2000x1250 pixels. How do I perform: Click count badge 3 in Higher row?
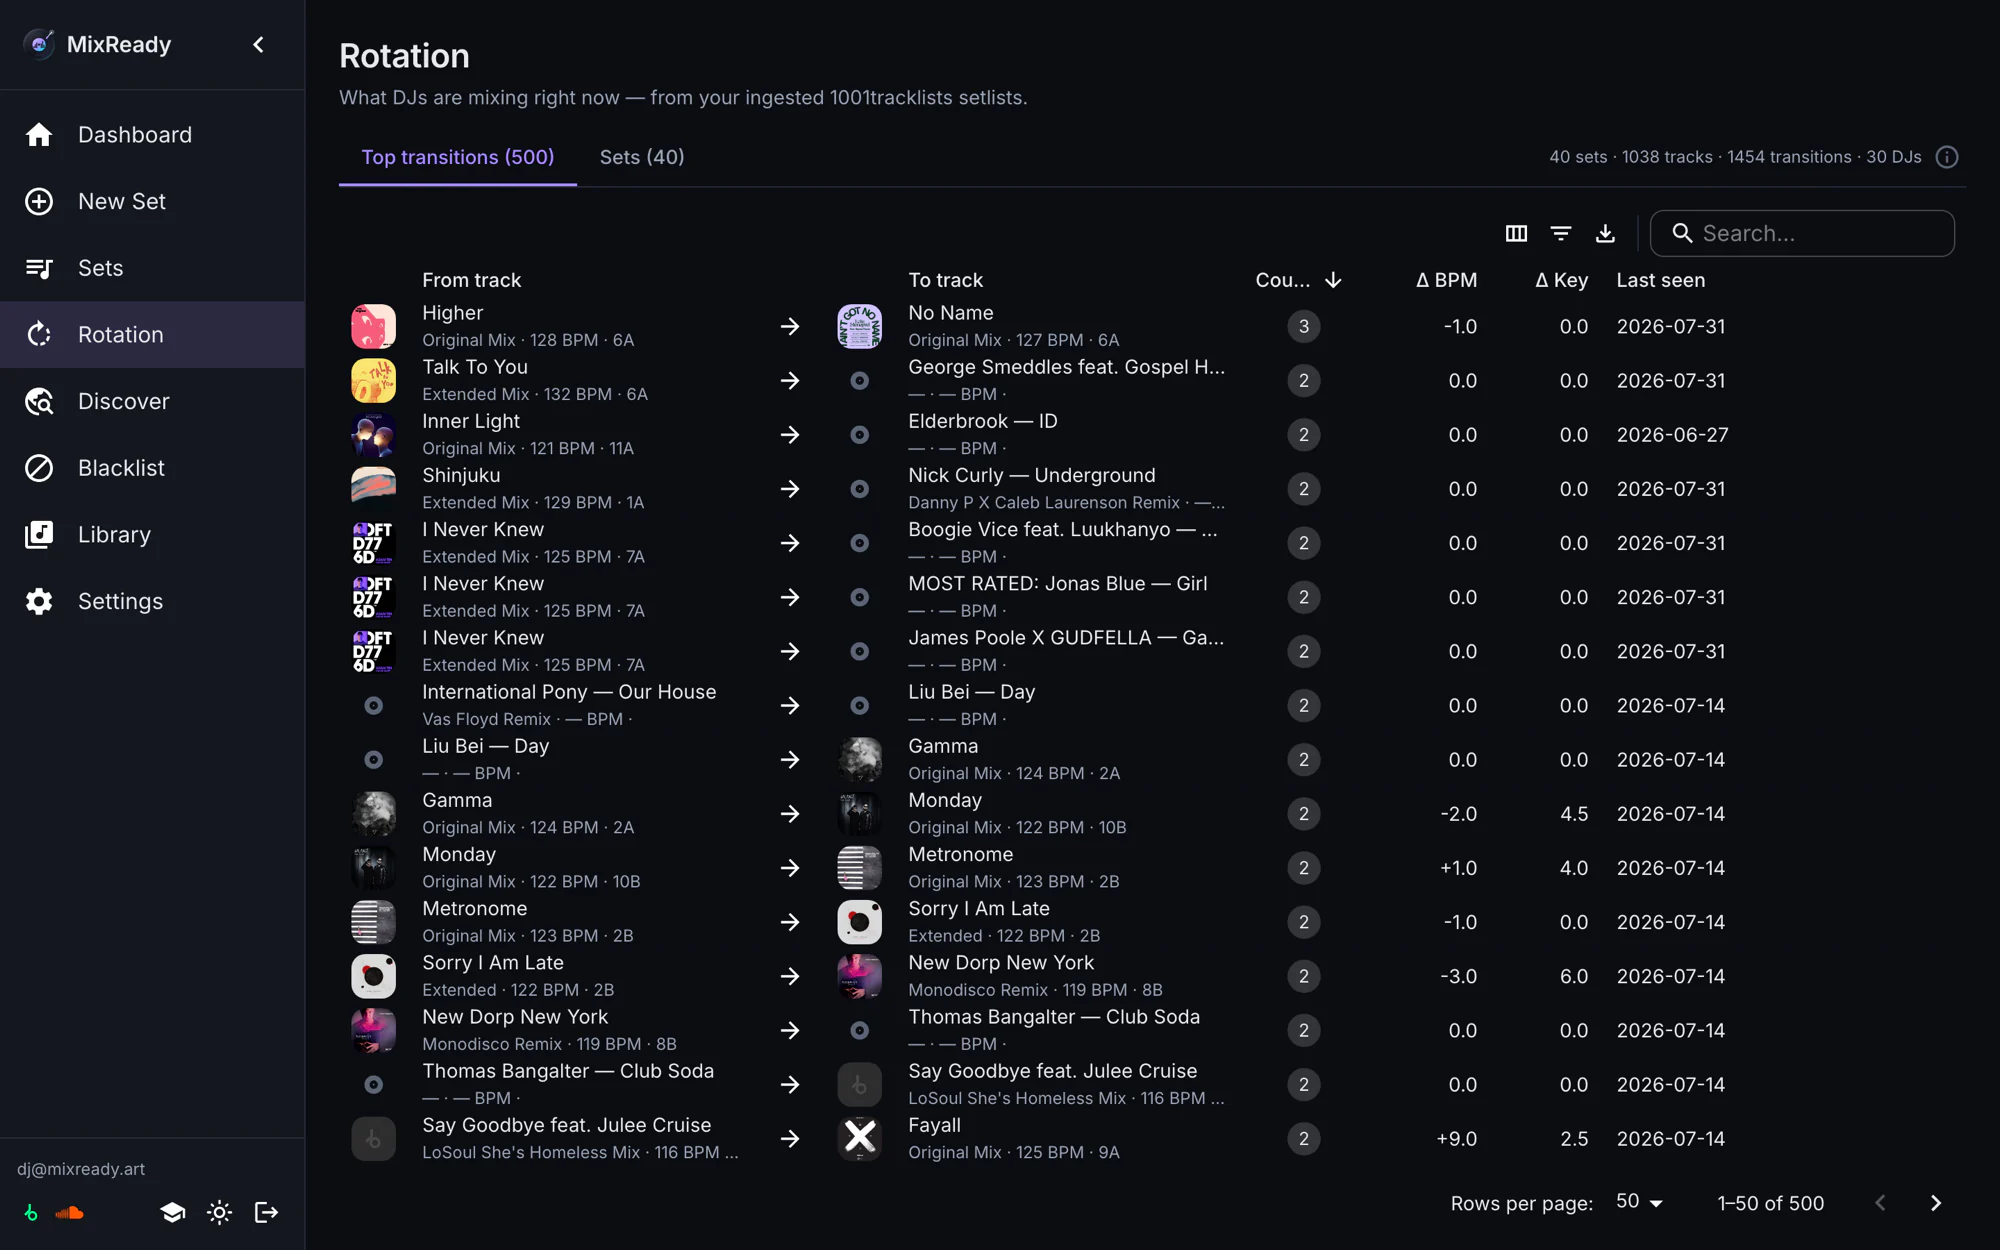tap(1303, 326)
